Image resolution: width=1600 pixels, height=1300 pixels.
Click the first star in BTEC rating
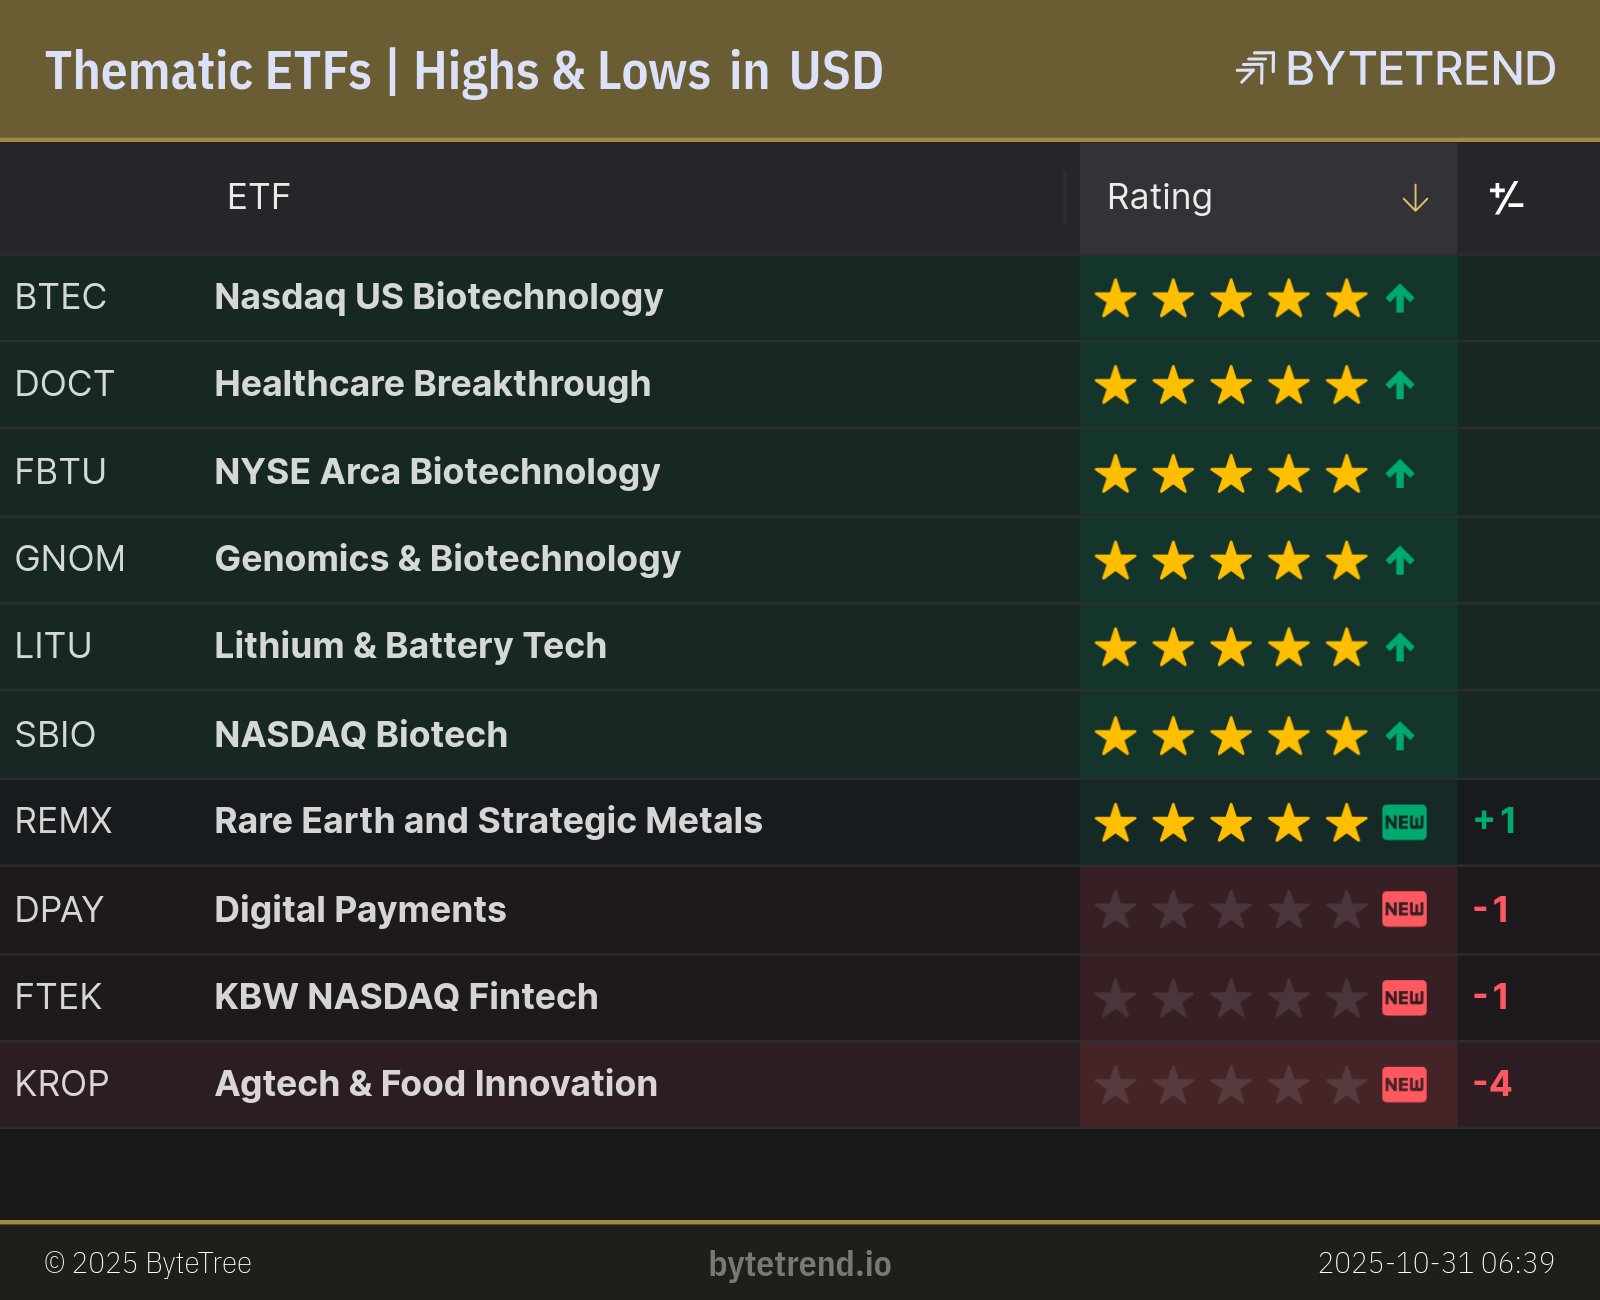pyautogui.click(x=1115, y=298)
